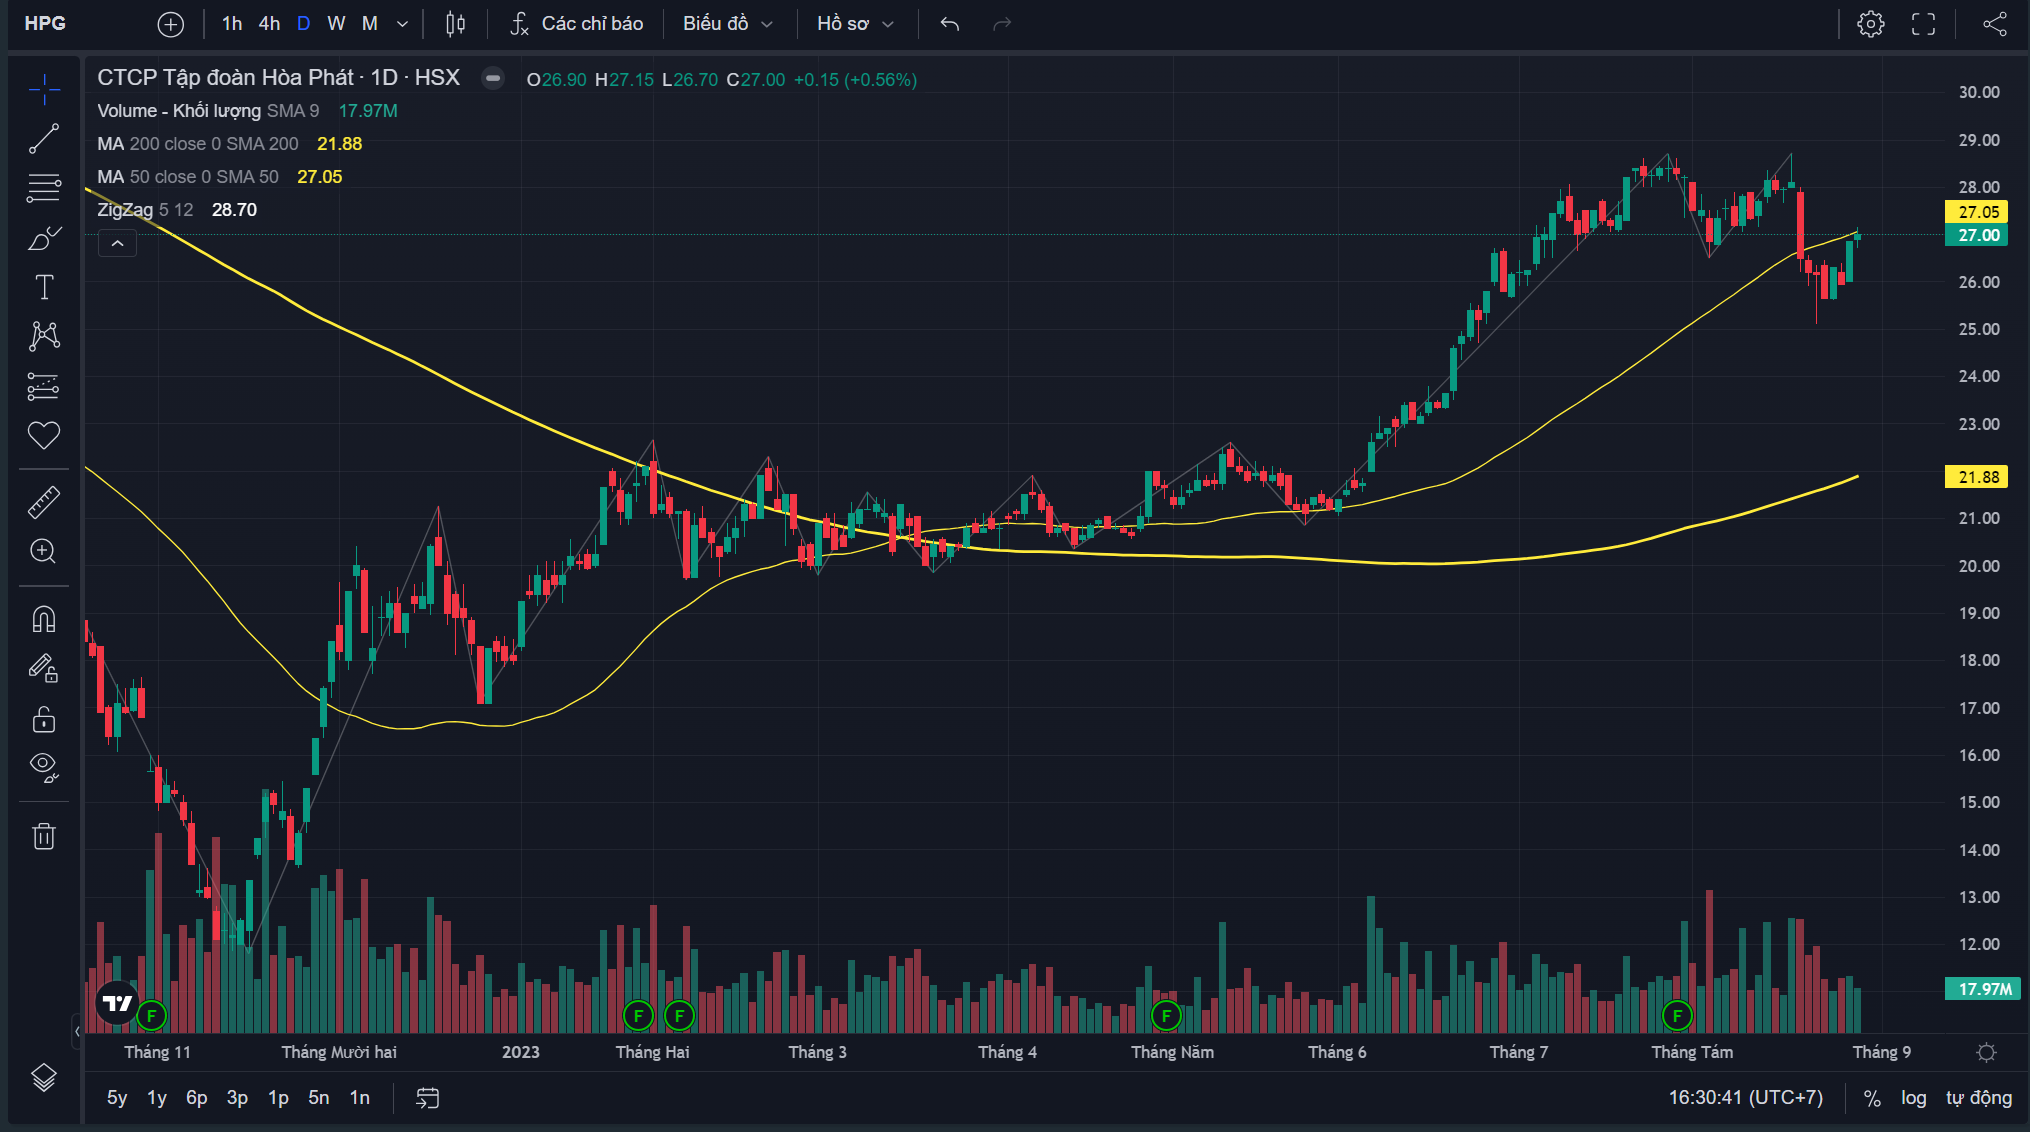Viewport: 2030px width, 1132px height.
Task: Select the W weekly timeframe
Action: [336, 24]
